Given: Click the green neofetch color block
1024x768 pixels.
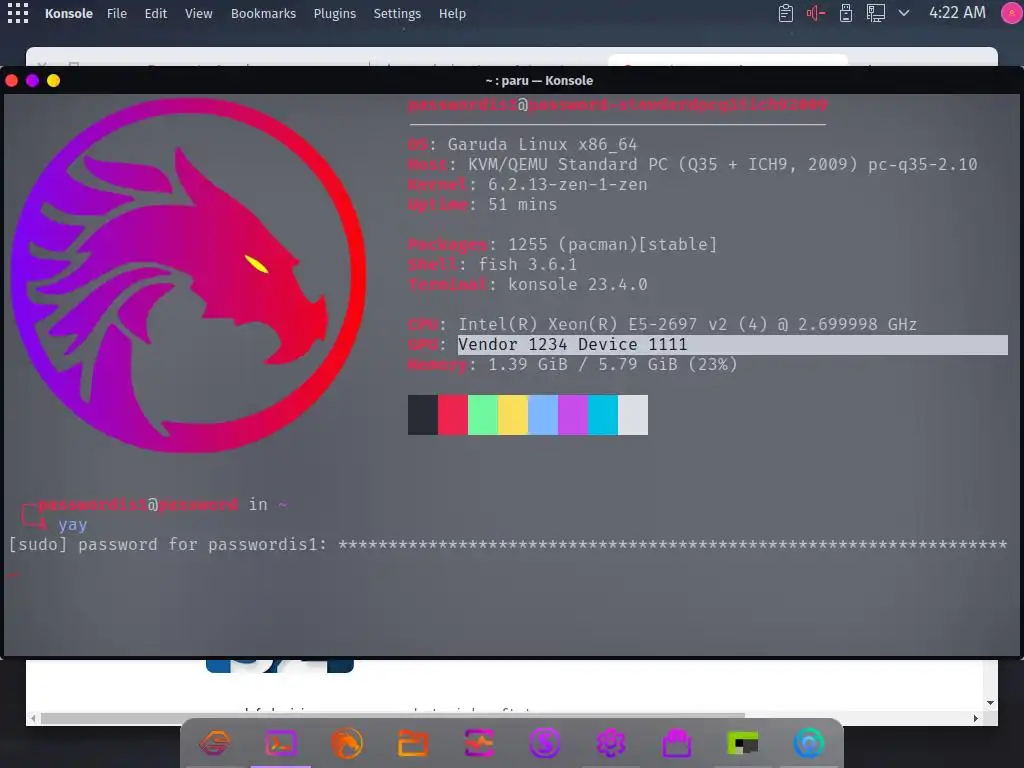Looking at the screenshot, I should coord(483,415).
